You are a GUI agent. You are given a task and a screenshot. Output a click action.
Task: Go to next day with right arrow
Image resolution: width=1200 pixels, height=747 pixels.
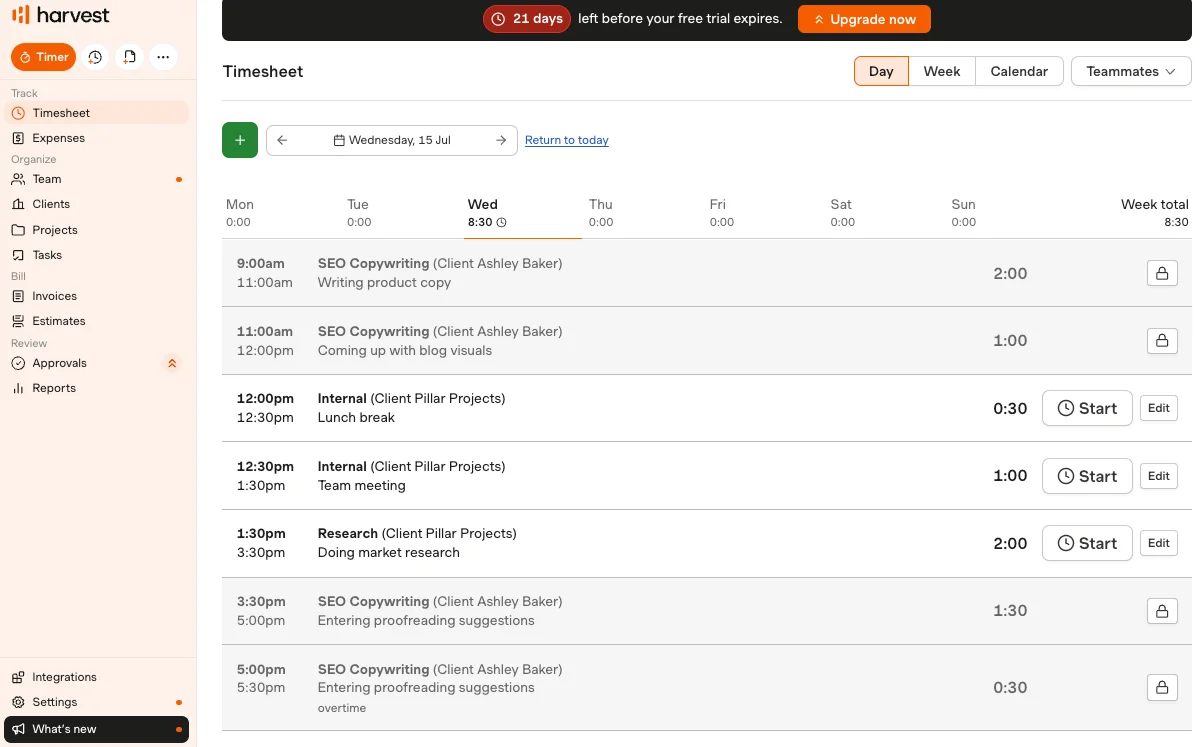tap(501, 140)
